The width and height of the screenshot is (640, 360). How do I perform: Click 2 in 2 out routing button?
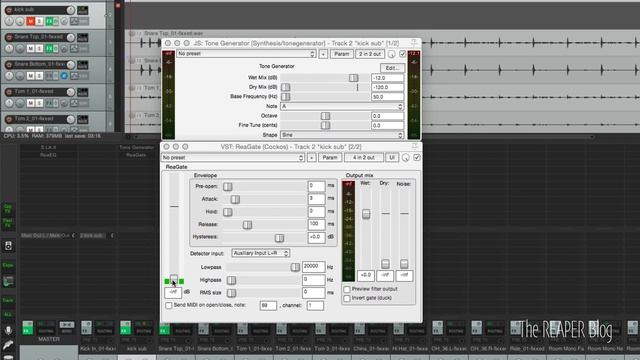click(370, 54)
